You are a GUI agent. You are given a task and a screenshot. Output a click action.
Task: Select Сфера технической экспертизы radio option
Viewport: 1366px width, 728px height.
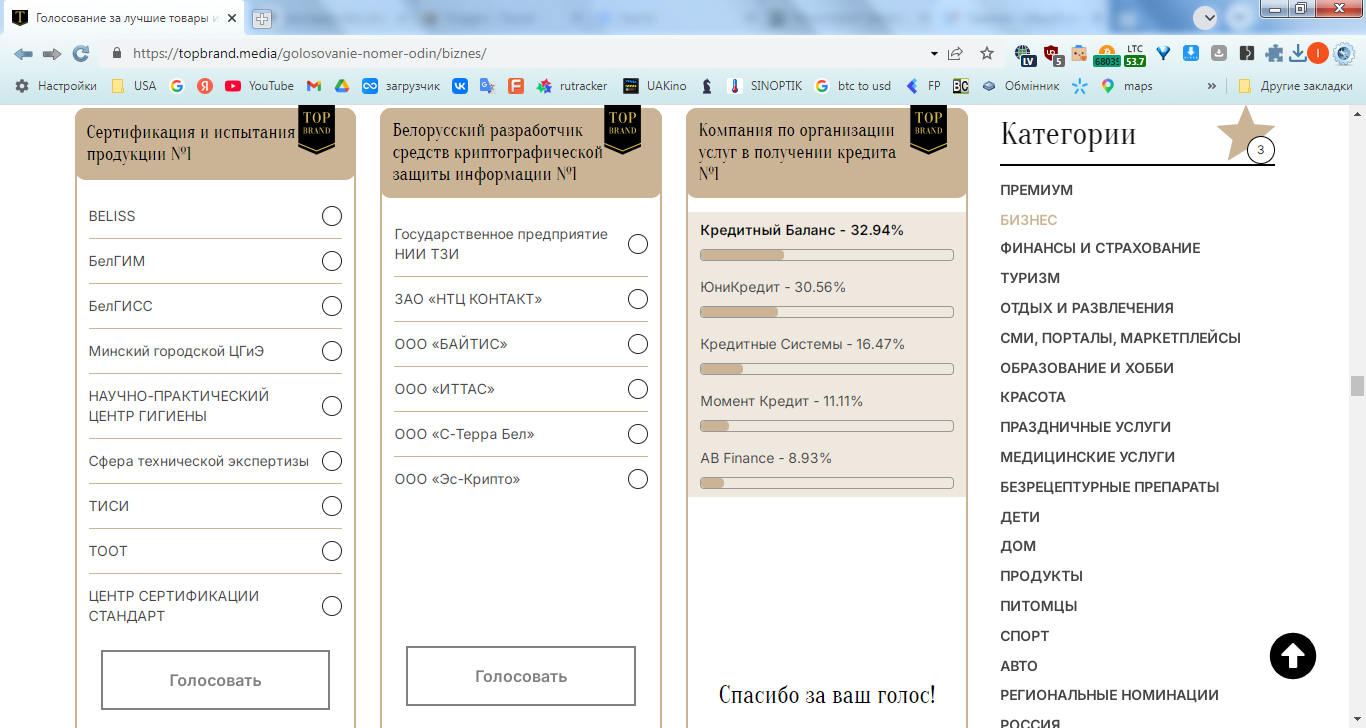click(332, 461)
